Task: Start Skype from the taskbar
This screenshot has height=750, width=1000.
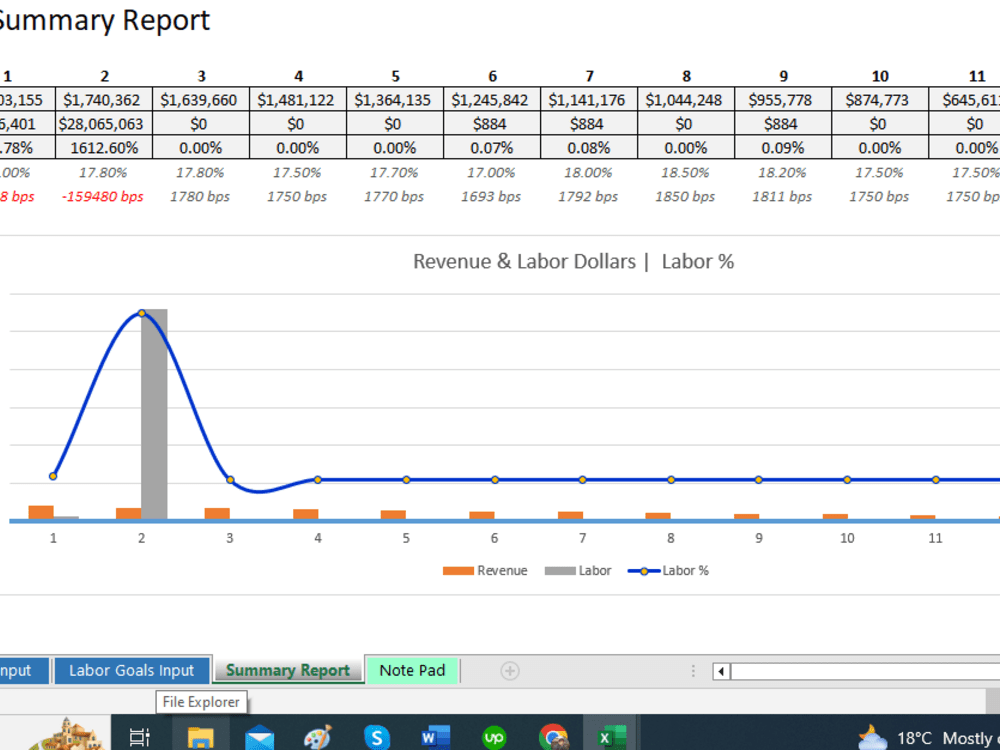Action: (x=377, y=733)
